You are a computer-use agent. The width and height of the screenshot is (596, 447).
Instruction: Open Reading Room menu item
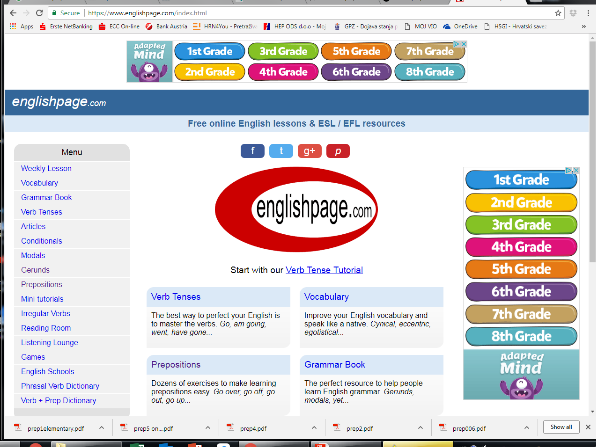tap(46, 328)
